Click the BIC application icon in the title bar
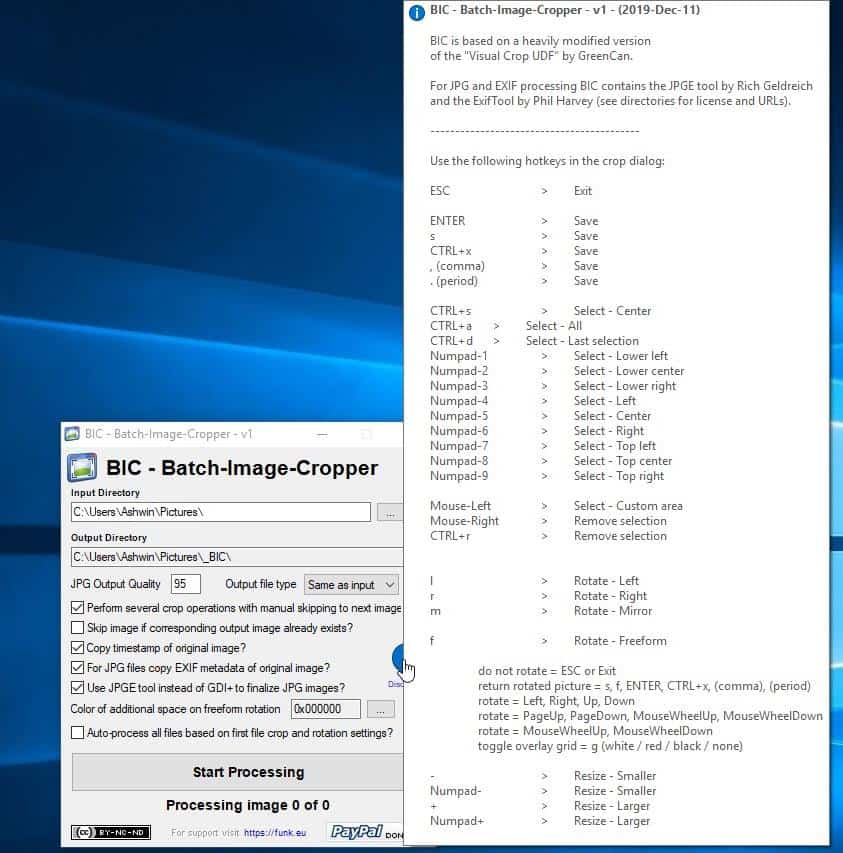Viewport: 843px width, 853px height. click(73, 432)
